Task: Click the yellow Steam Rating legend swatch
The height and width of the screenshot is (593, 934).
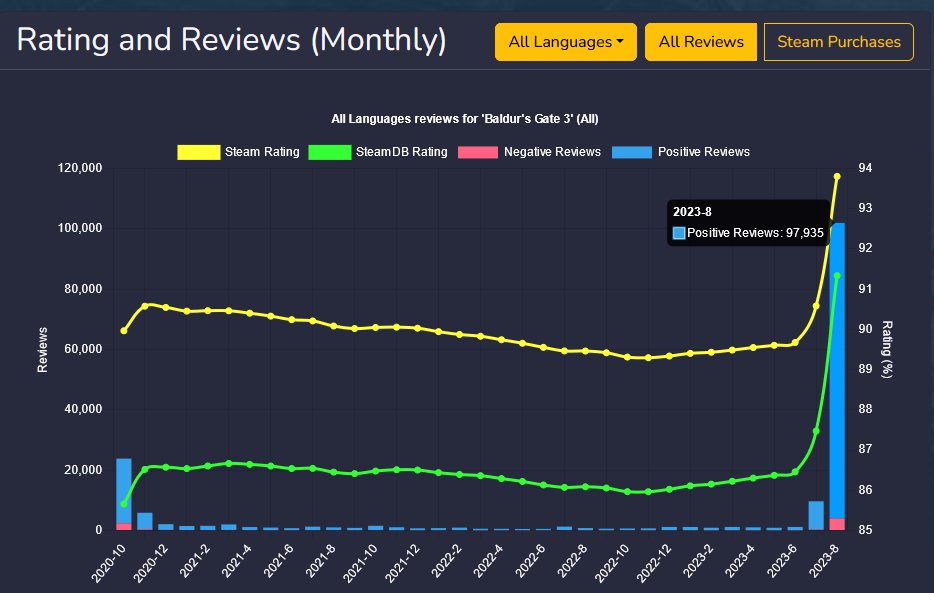Action: point(197,152)
